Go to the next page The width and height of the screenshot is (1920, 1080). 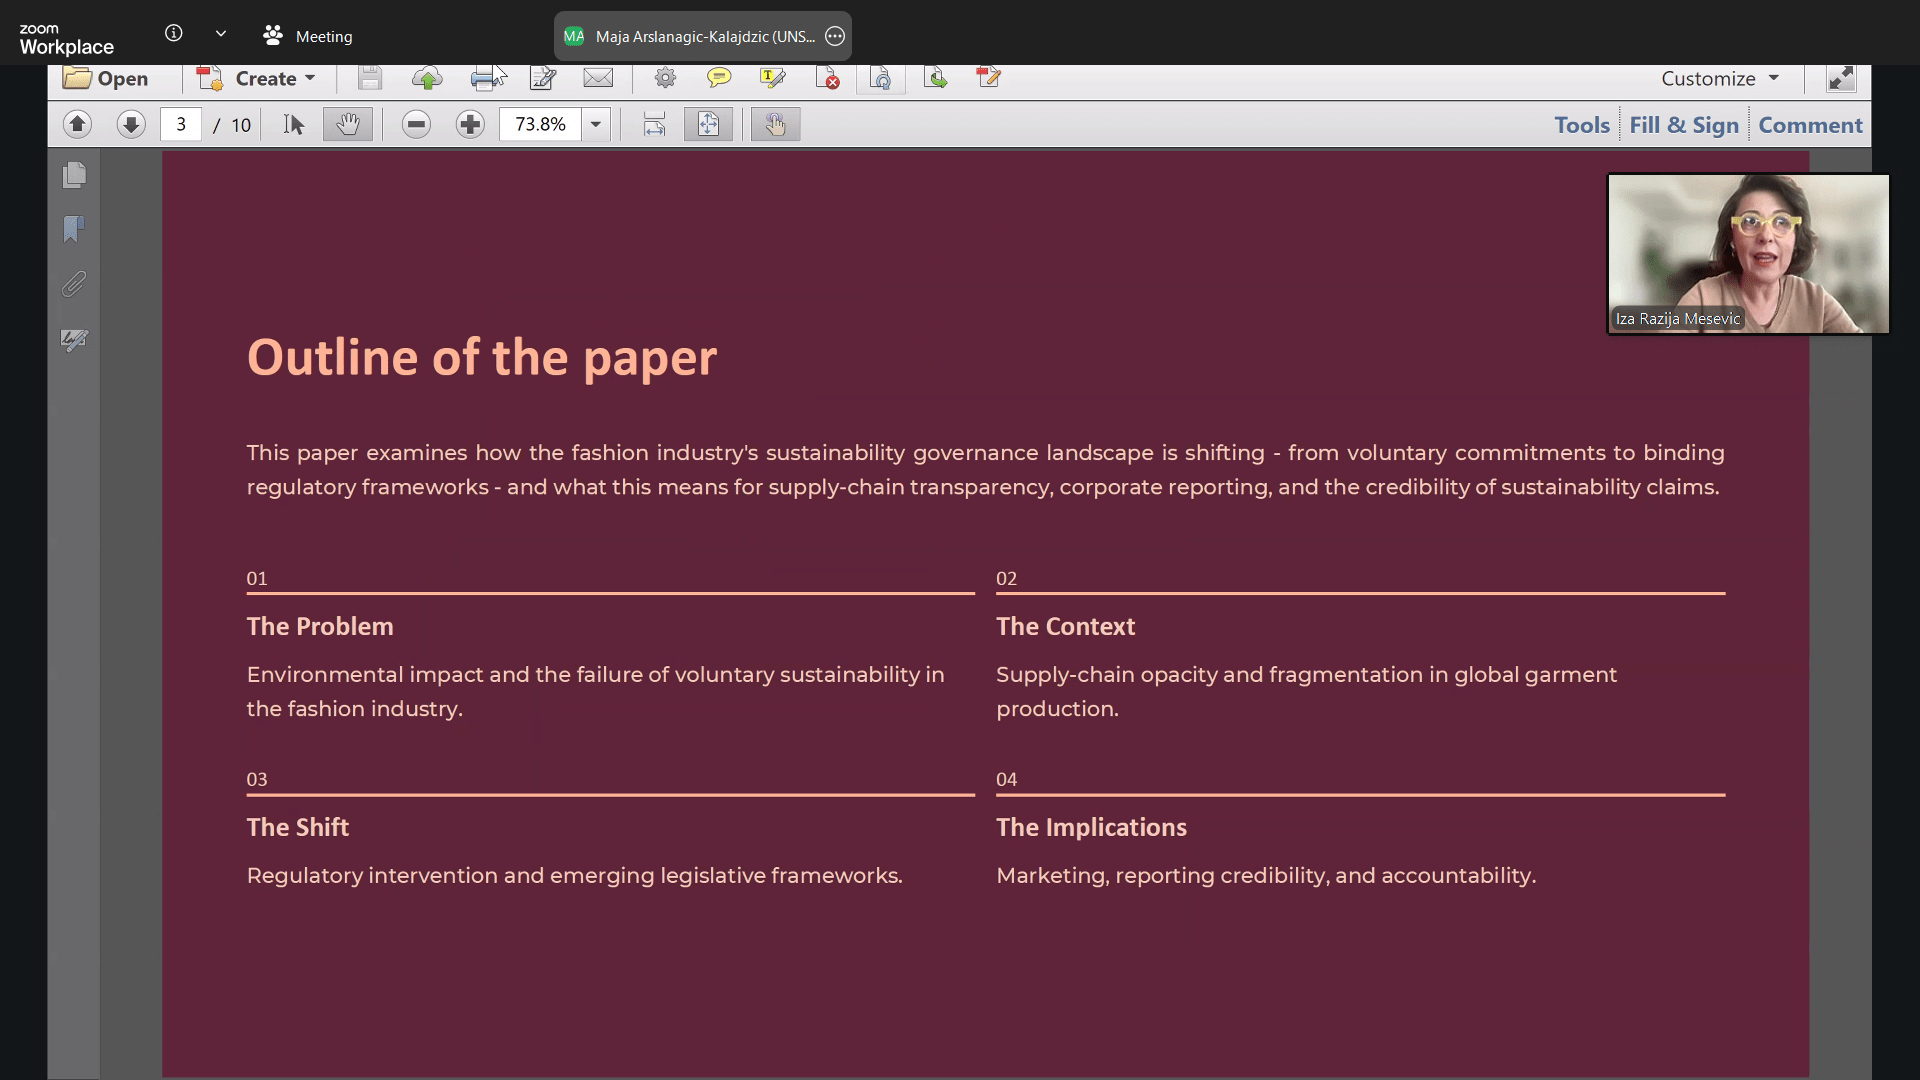130,124
